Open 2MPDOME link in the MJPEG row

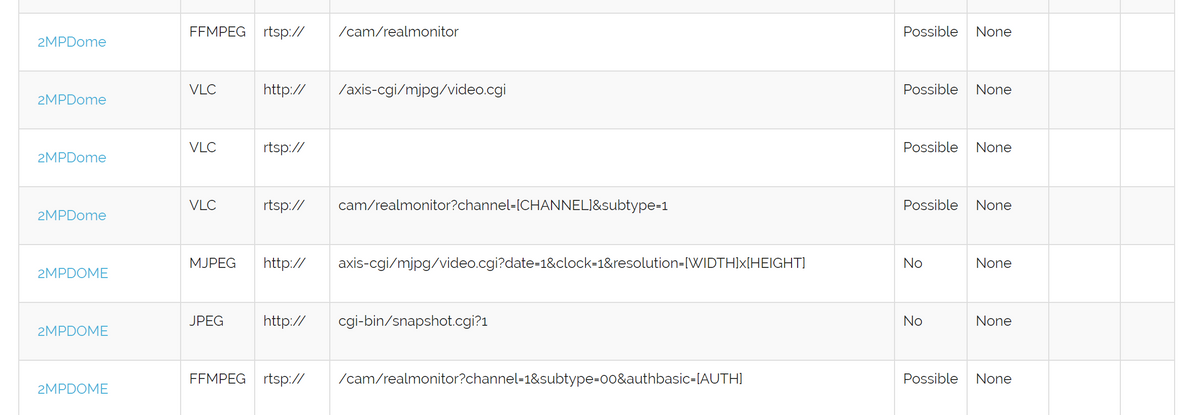tap(72, 273)
